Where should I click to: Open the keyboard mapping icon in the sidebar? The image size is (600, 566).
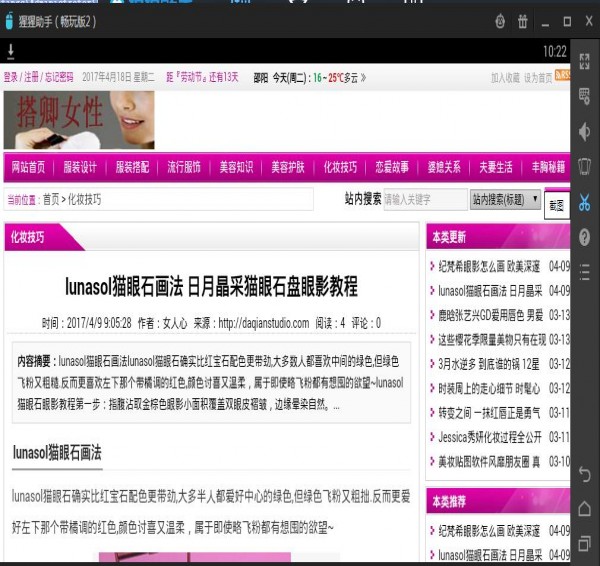point(584,96)
